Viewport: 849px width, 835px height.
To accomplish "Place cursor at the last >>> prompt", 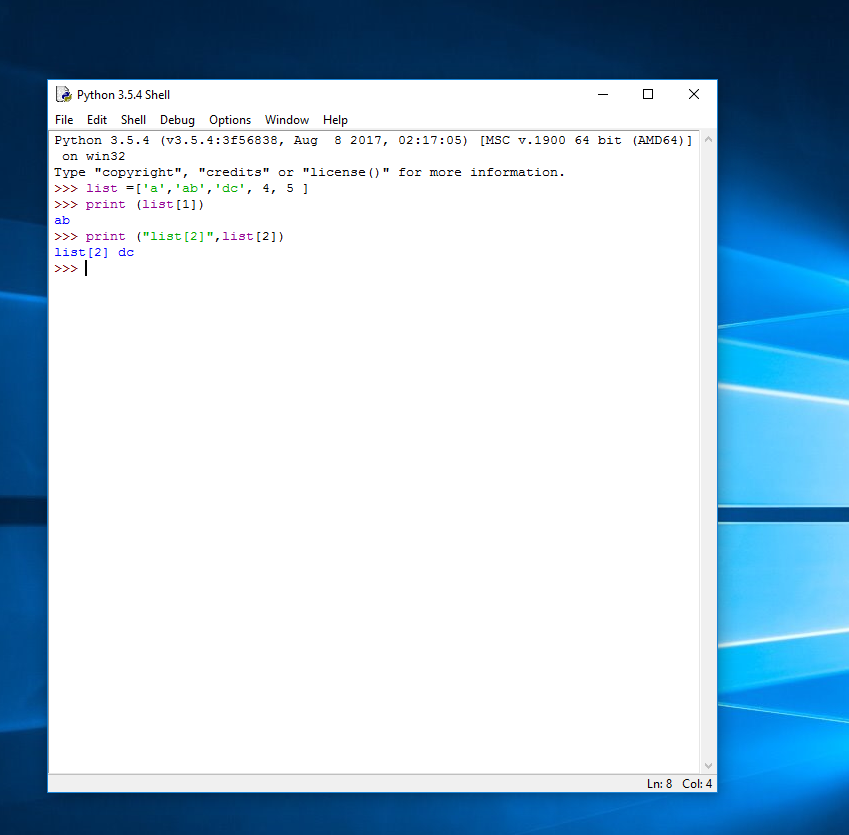I will pos(86,269).
